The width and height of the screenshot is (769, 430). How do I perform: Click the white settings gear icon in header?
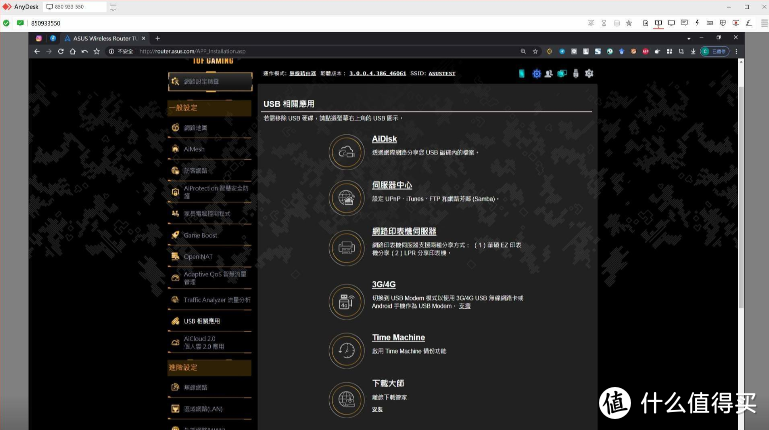[x=589, y=74]
